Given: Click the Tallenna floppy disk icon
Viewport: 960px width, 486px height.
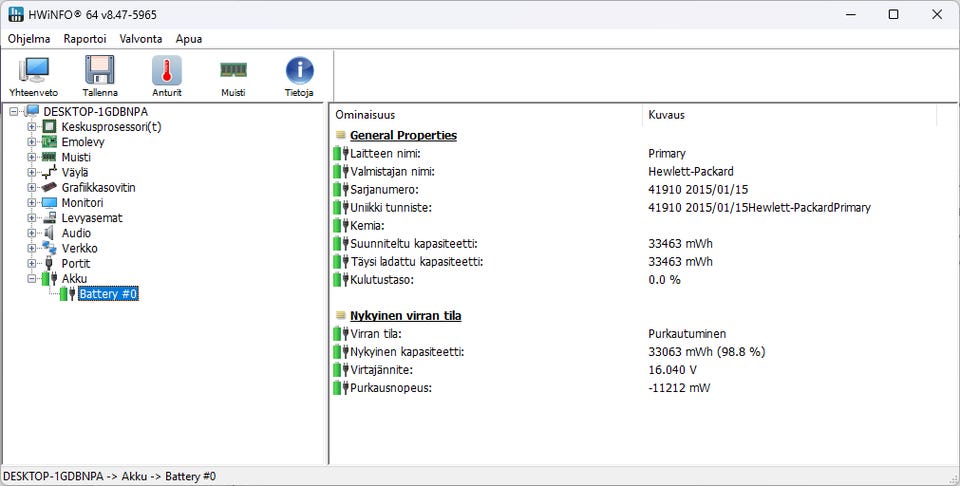Looking at the screenshot, I should [100, 70].
